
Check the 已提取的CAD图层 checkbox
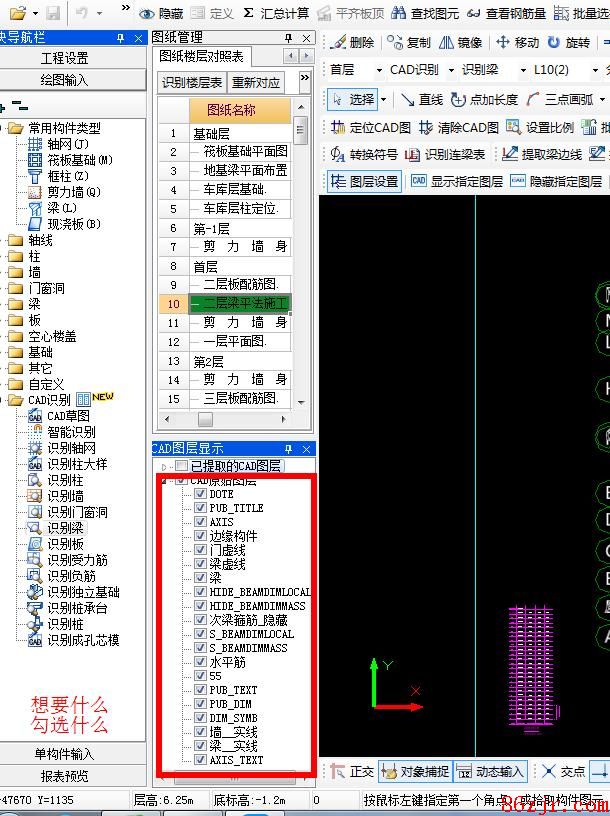181,466
